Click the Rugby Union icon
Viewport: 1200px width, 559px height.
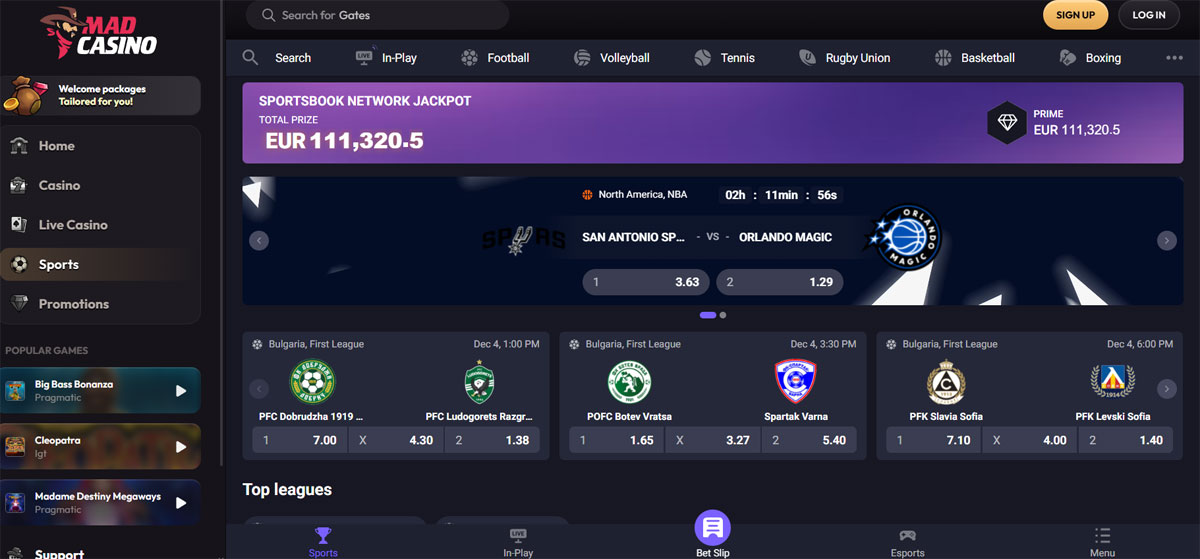(807, 58)
